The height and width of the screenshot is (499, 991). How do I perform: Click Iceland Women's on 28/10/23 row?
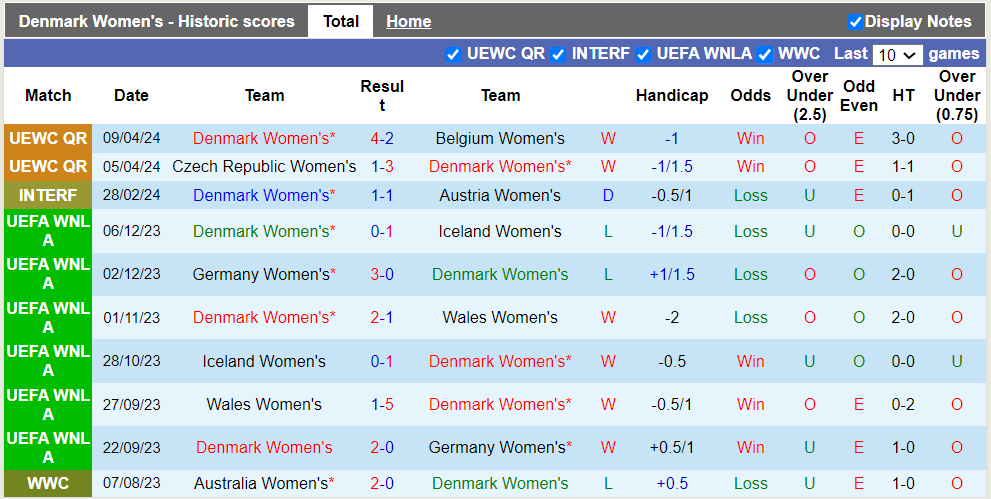point(264,361)
